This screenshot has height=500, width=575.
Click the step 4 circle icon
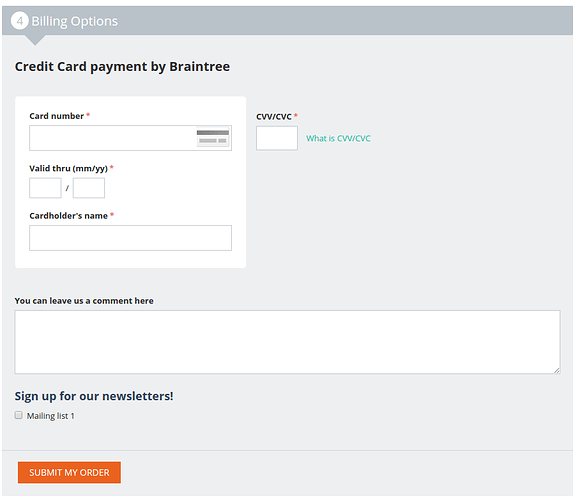20,21
